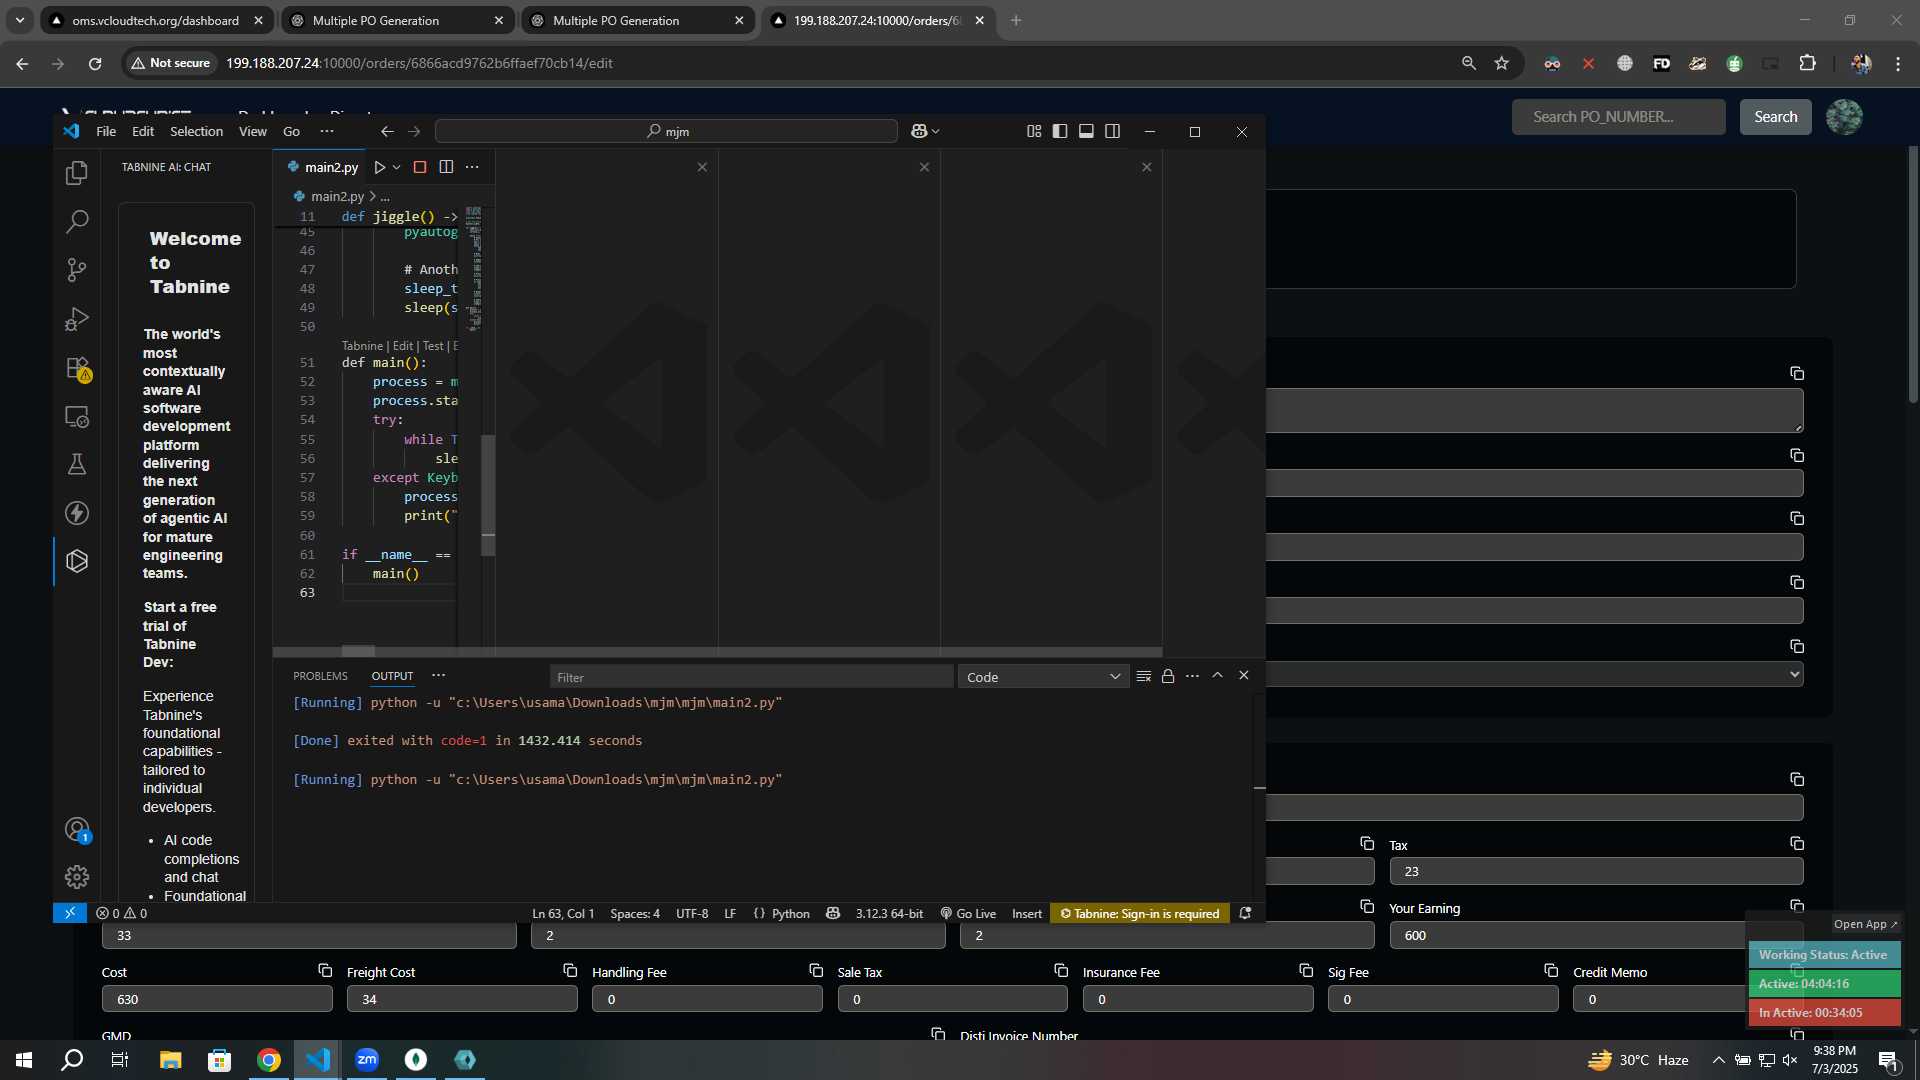Clear the output panel
This screenshot has width=1920, height=1080.
[1144, 676]
